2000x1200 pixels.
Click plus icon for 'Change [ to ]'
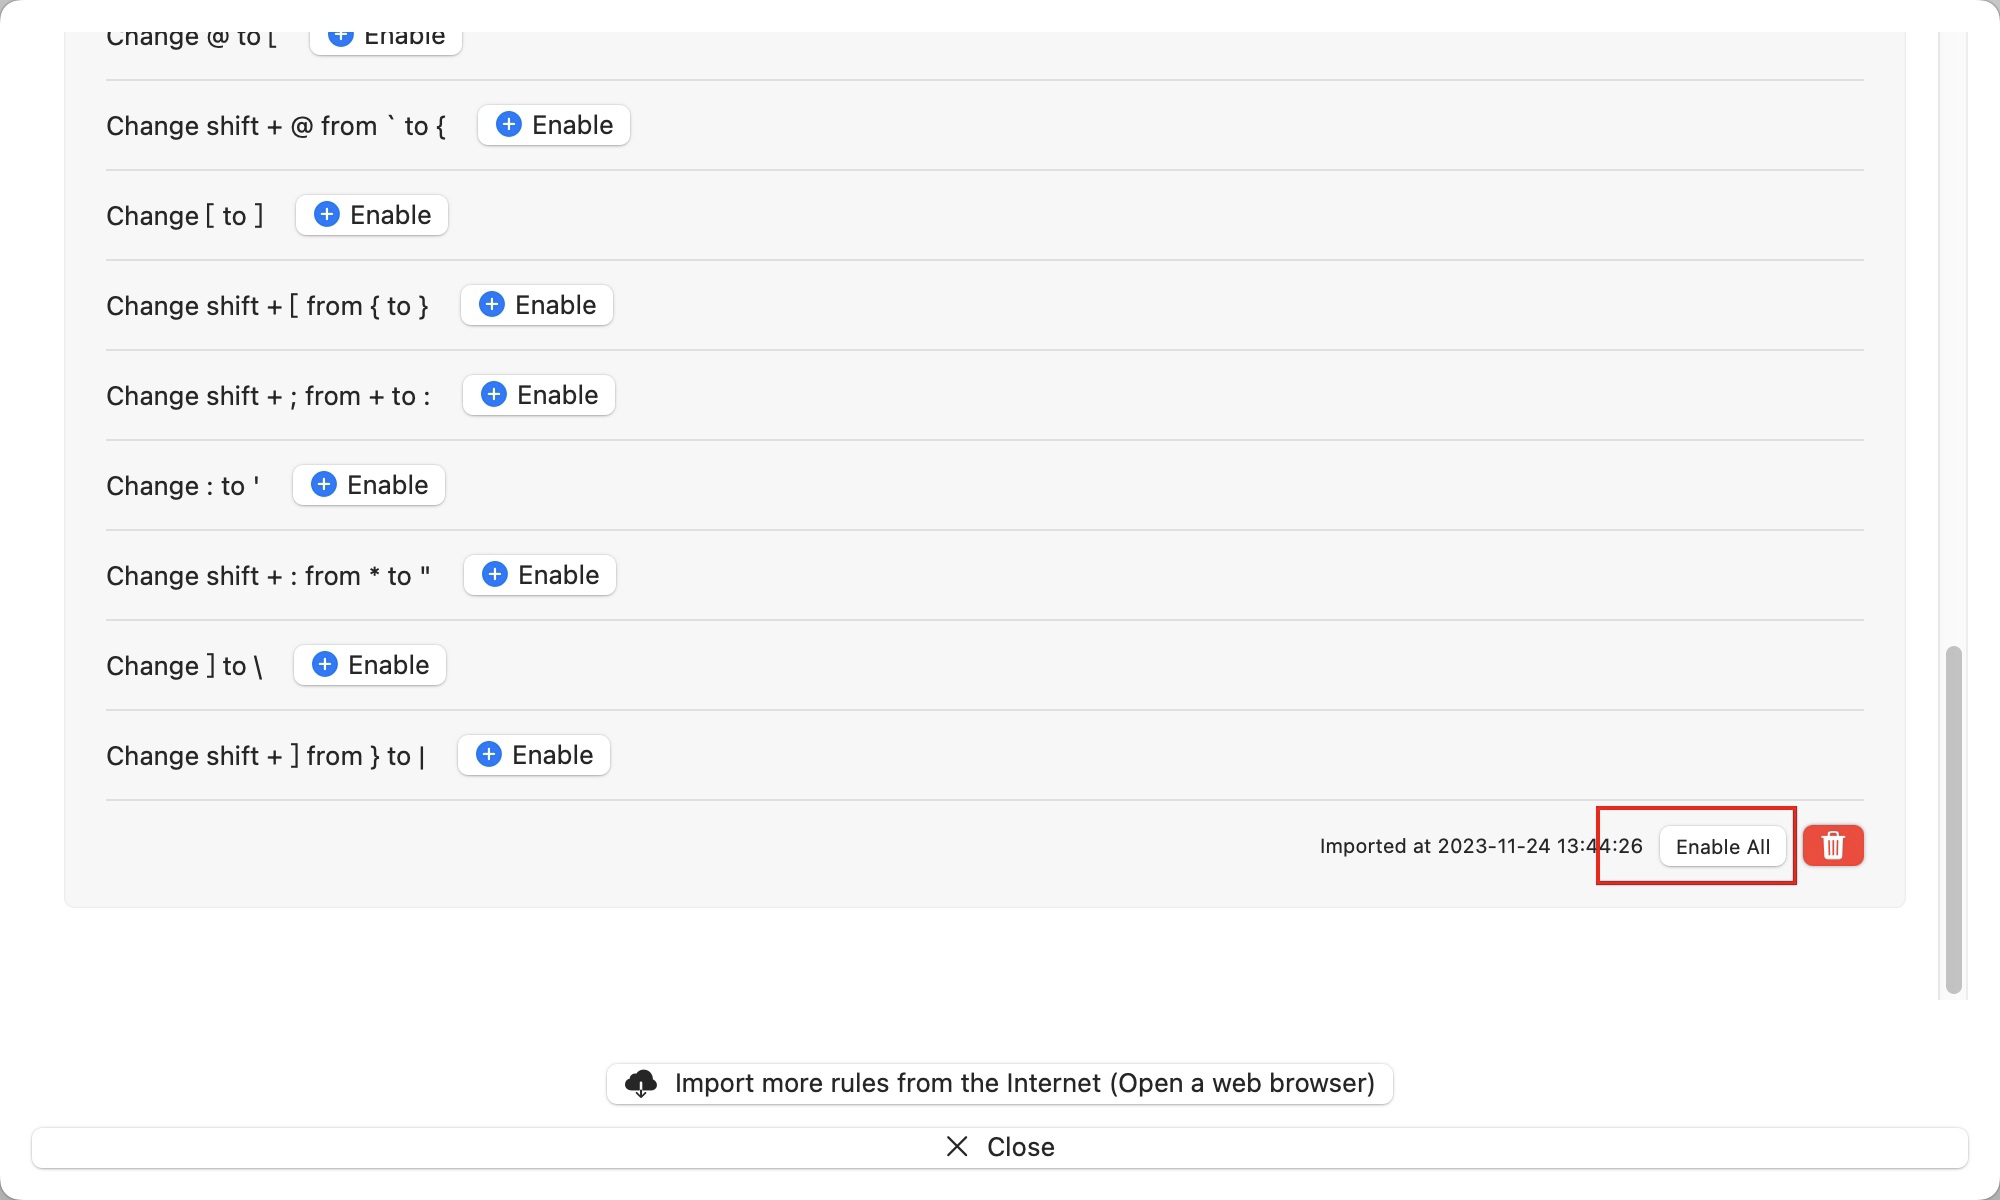click(x=327, y=215)
